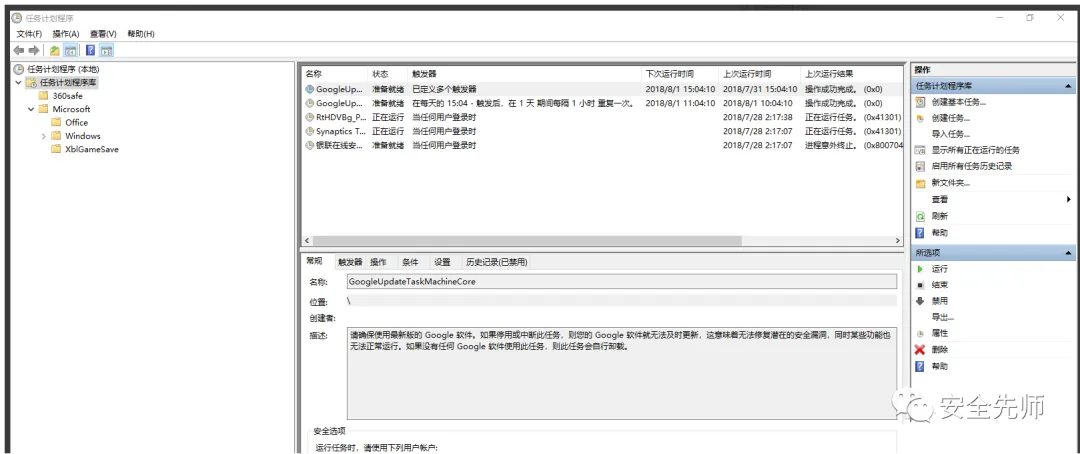The width and height of the screenshot is (1080, 454).
Task: Click the Forward arrow toolbar icon
Action: [34, 50]
